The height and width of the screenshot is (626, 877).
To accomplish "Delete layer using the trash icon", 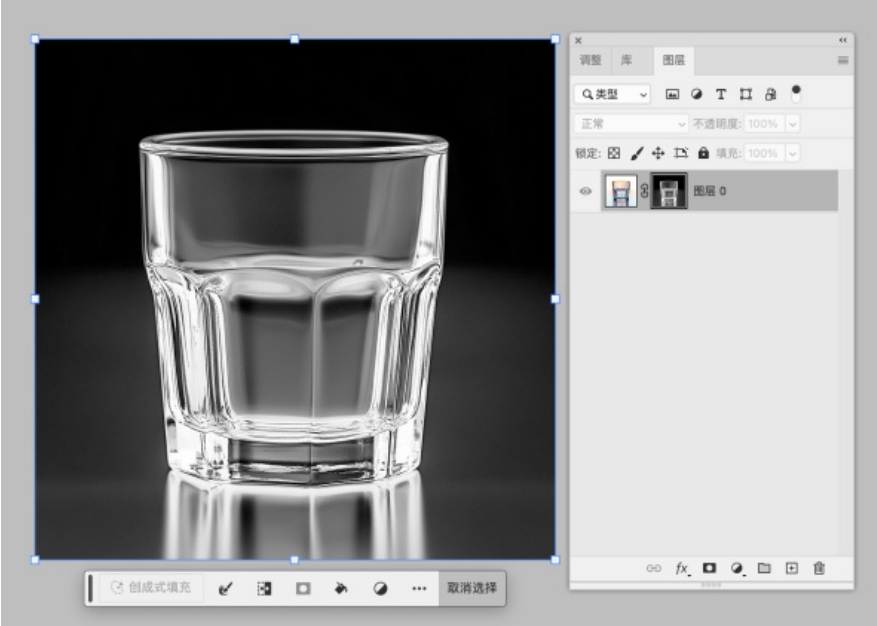I will (x=819, y=568).
